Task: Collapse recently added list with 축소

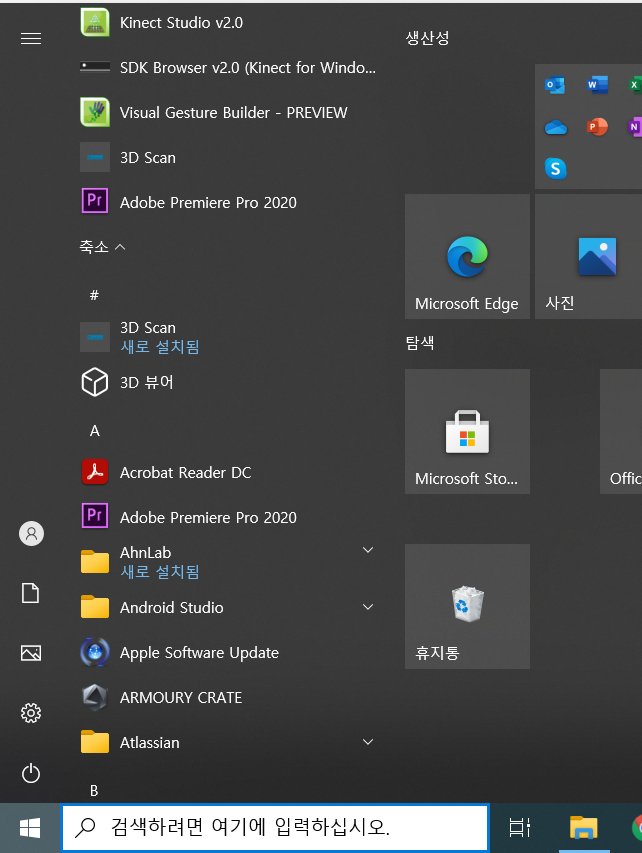Action: (x=102, y=246)
